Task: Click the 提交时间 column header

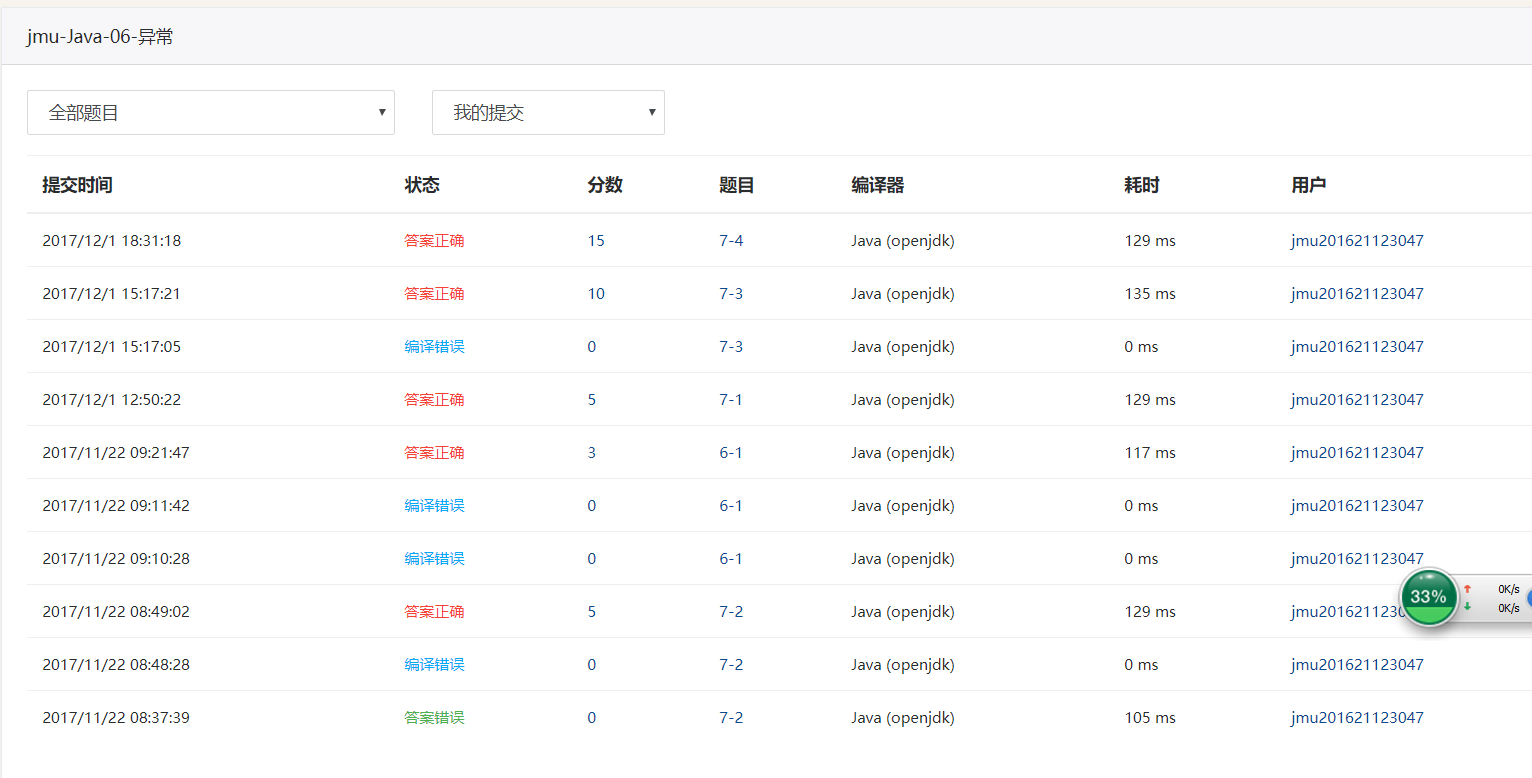Action: pos(77,185)
